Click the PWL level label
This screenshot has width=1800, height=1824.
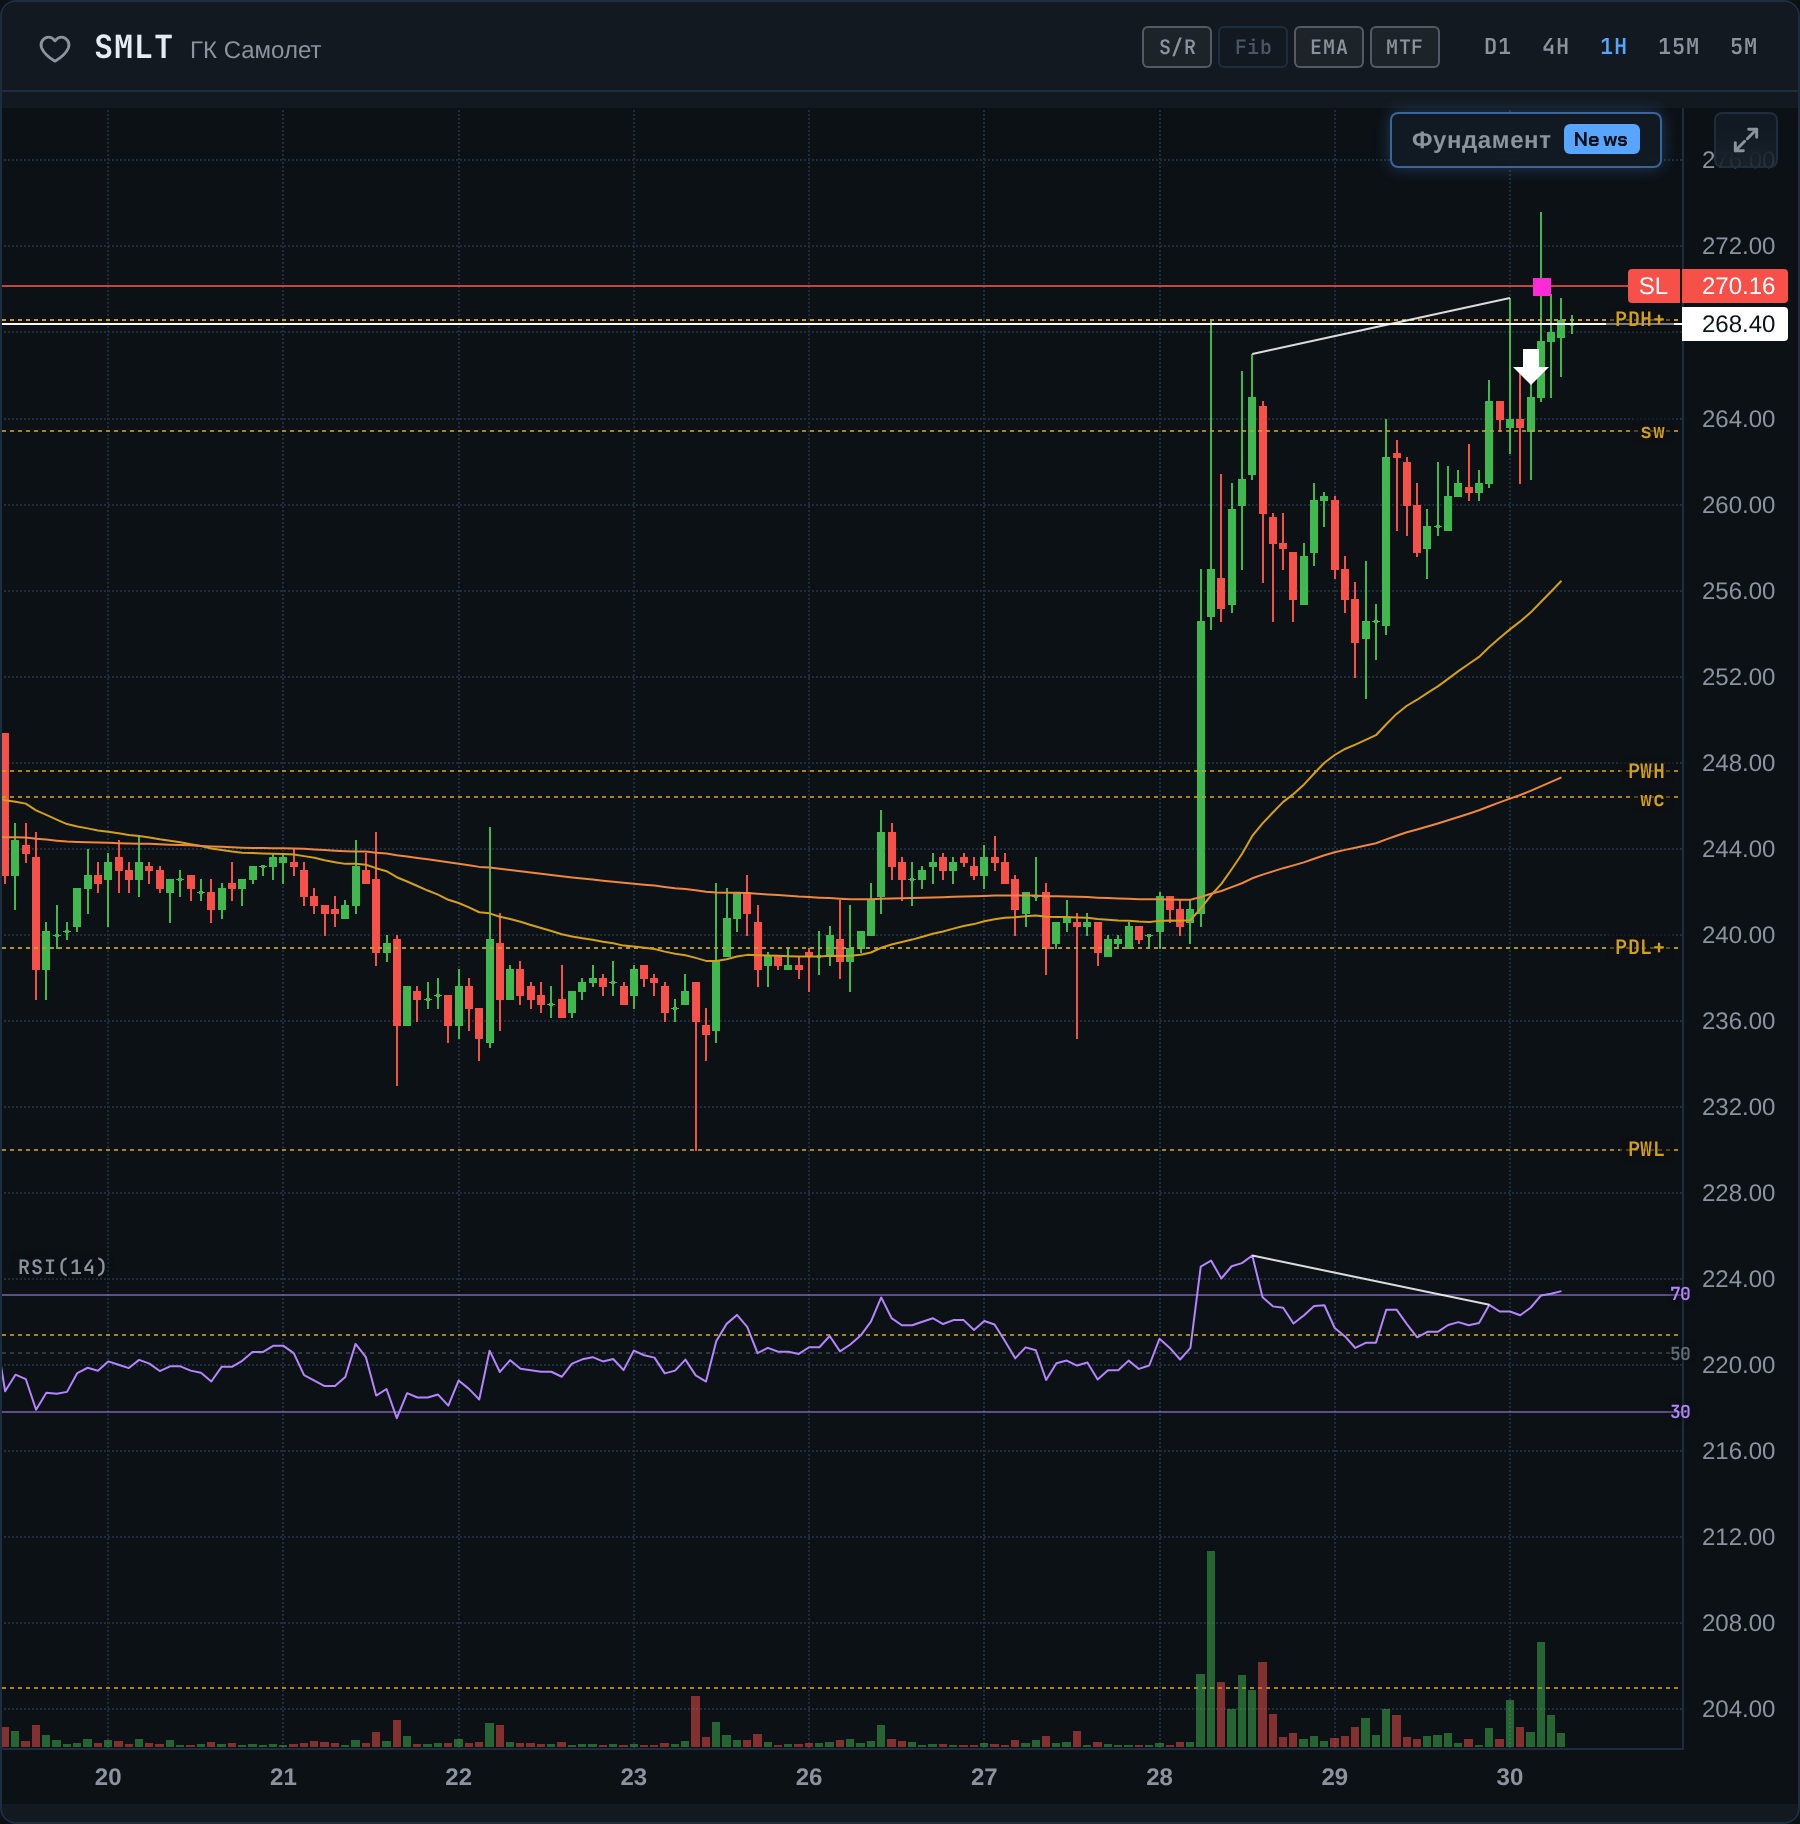(1646, 1150)
